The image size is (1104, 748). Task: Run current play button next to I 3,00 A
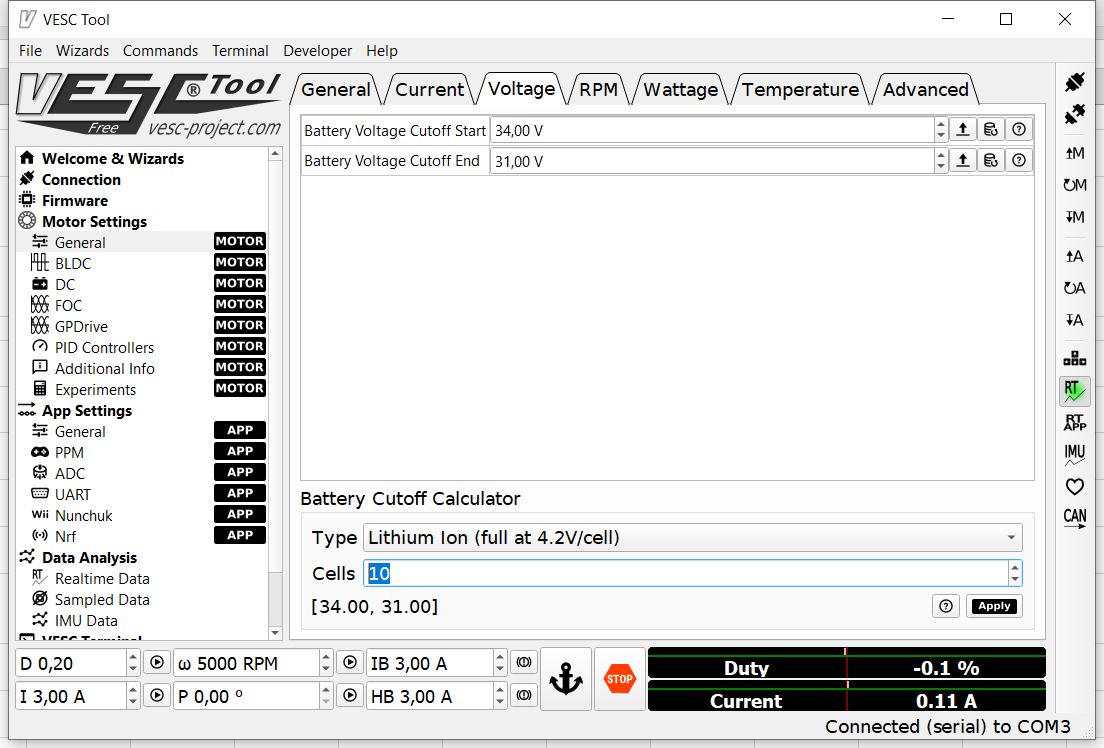click(157, 696)
